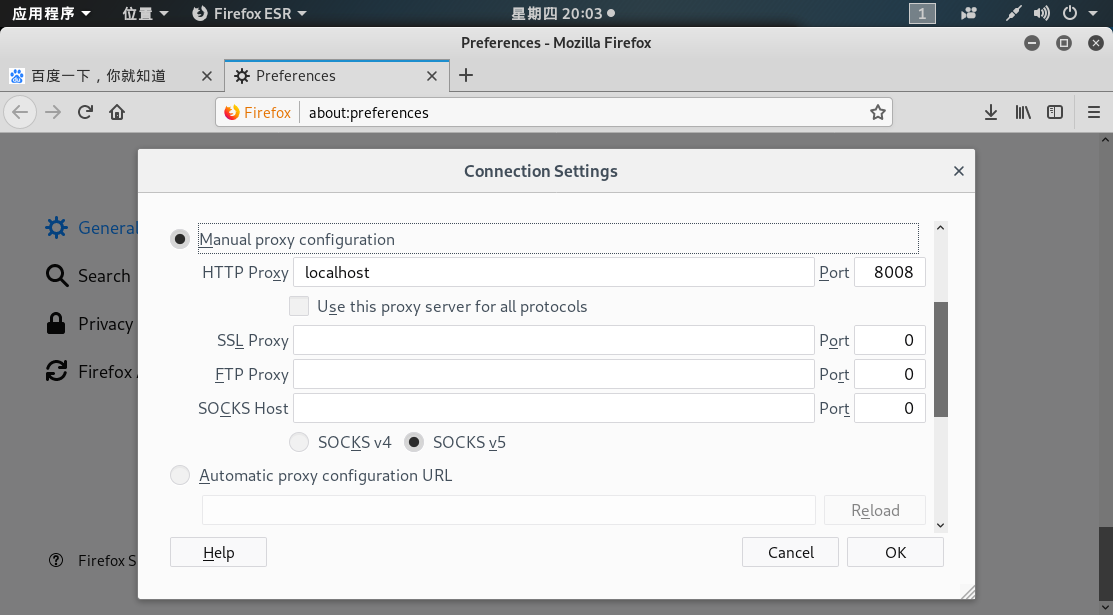Screen dimensions: 1113x615
Task: Open Firefox hamburger menu
Action: click(1093, 112)
